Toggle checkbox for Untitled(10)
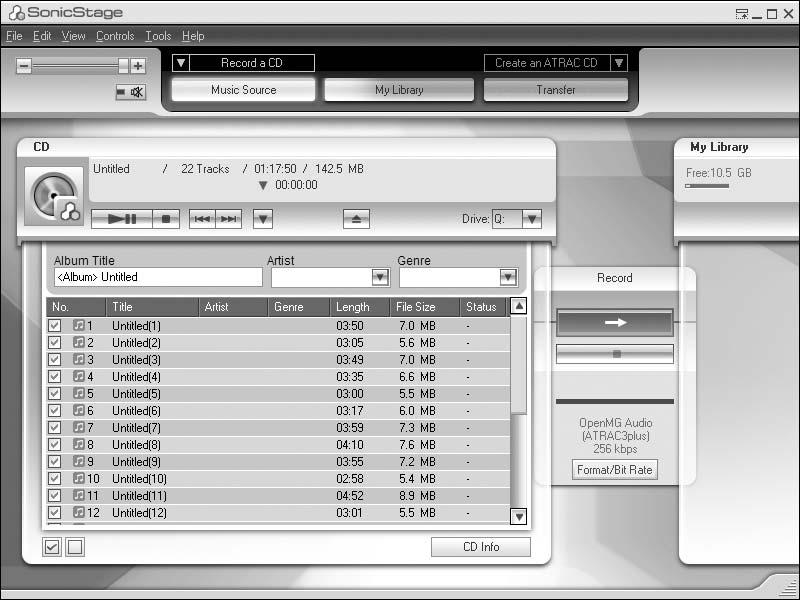Viewport: 800px width, 600px height. pyautogui.click(x=55, y=479)
